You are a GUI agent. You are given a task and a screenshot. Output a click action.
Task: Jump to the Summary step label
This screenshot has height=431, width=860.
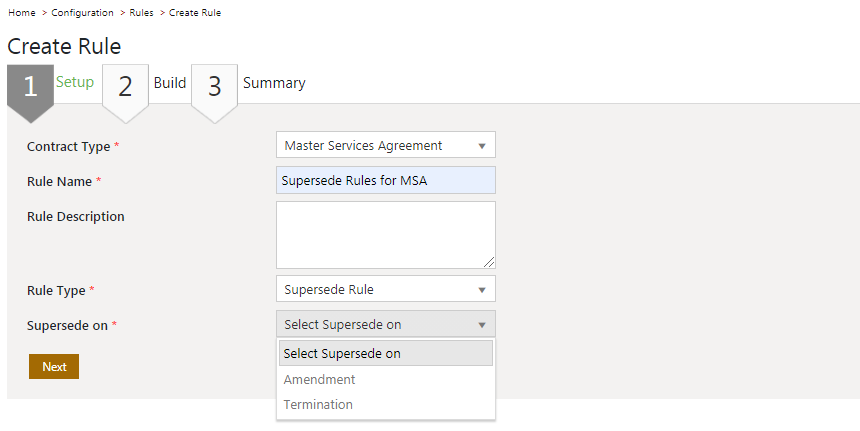(274, 83)
